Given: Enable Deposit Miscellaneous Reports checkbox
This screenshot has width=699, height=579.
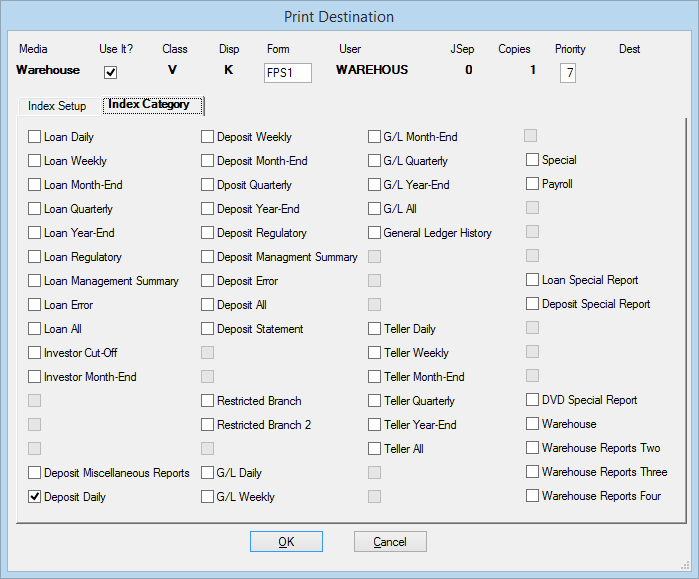Looking at the screenshot, I should [35, 473].
